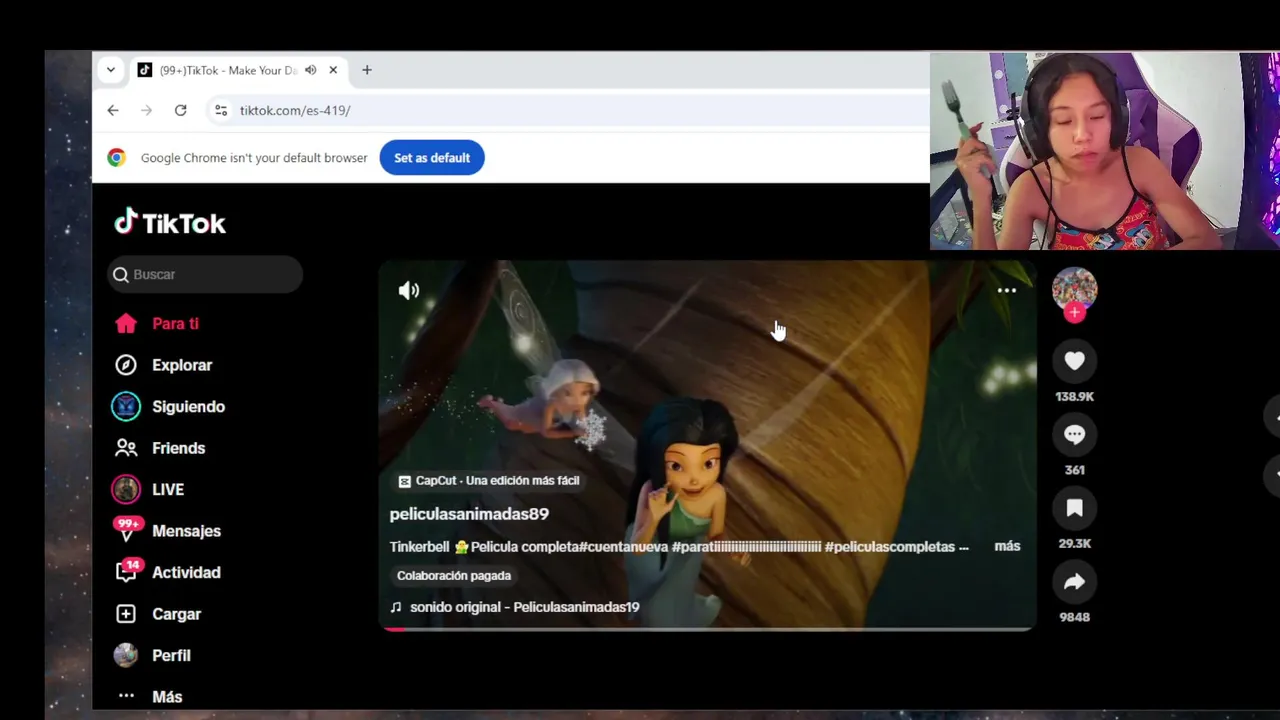Go back with the browser back arrow
Screen dimensions: 1280x720
[x=113, y=110]
